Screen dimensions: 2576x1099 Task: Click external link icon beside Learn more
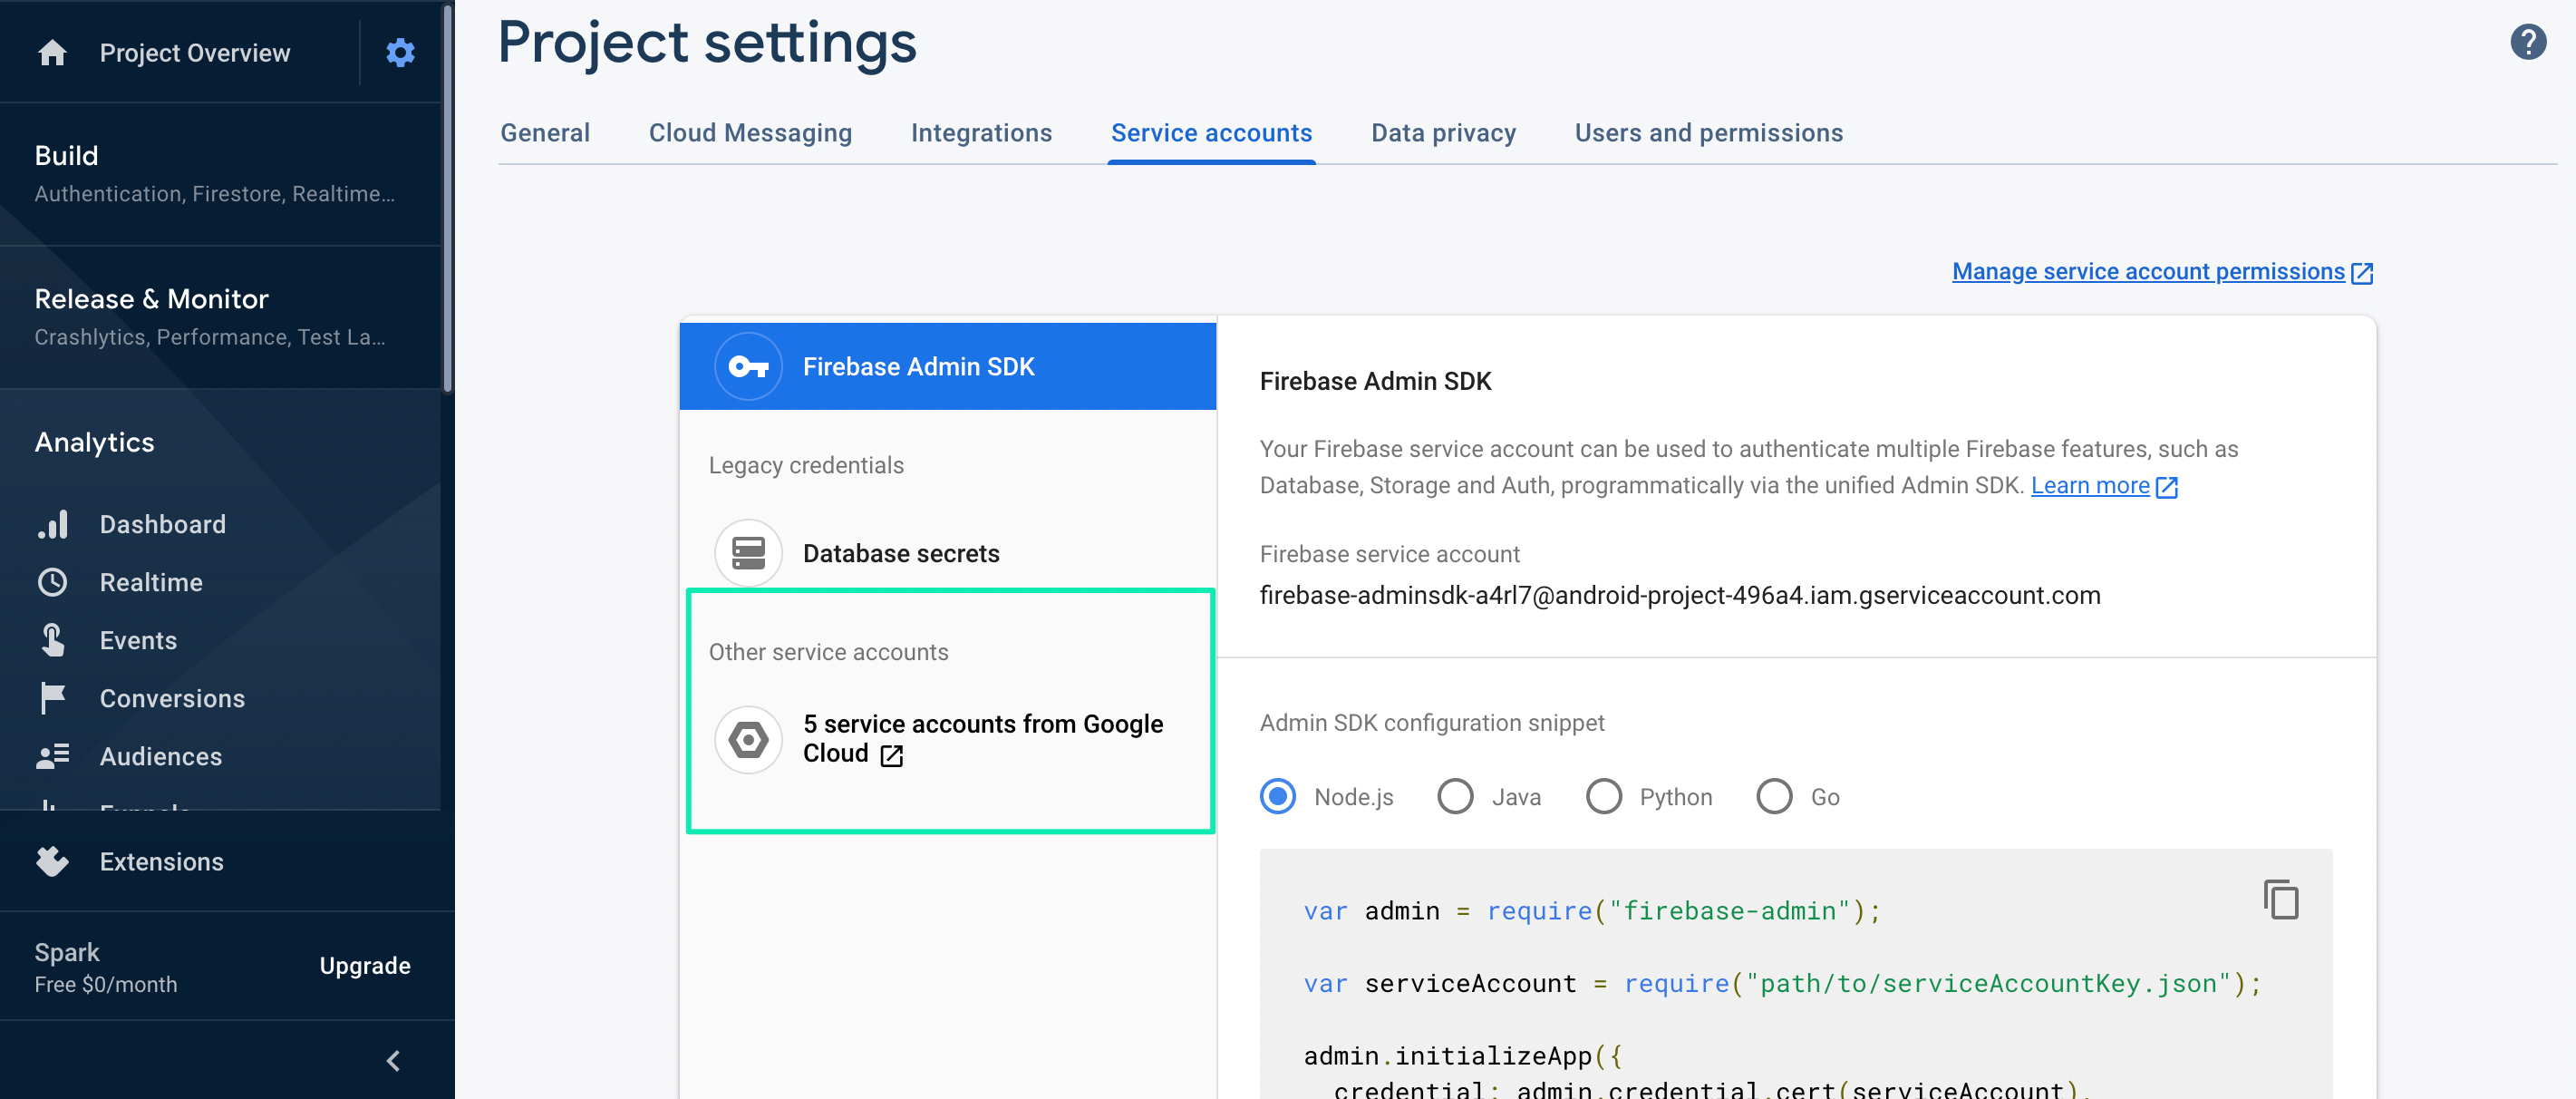click(2167, 487)
